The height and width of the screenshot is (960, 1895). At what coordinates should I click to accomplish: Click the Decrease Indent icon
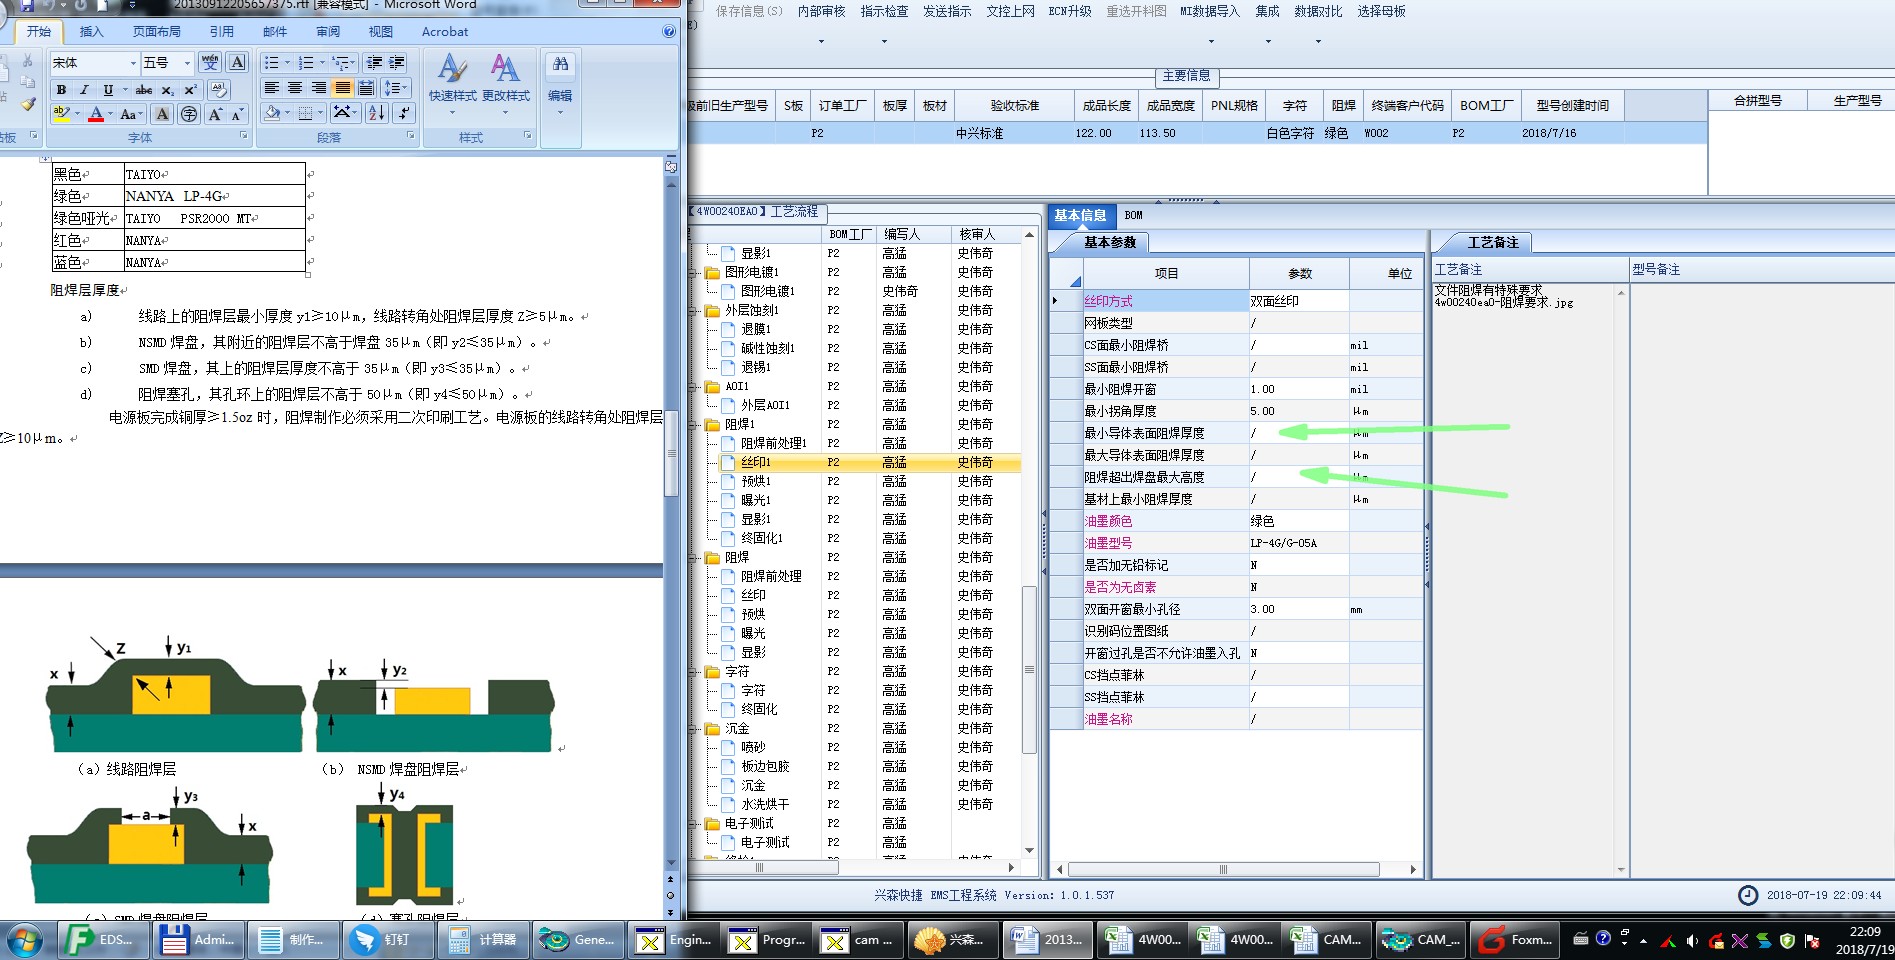pos(374,63)
